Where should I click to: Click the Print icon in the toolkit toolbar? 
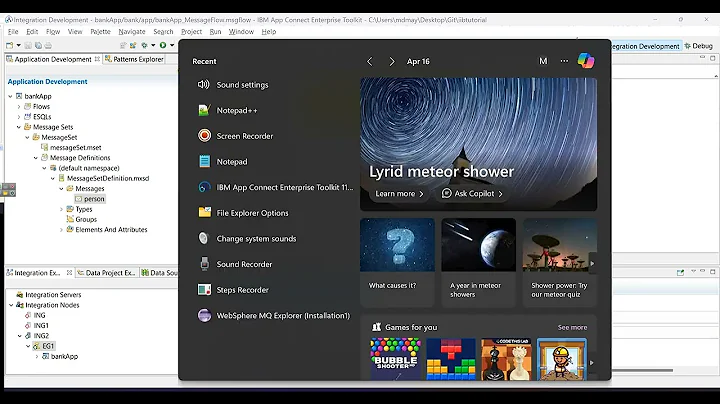(48, 45)
